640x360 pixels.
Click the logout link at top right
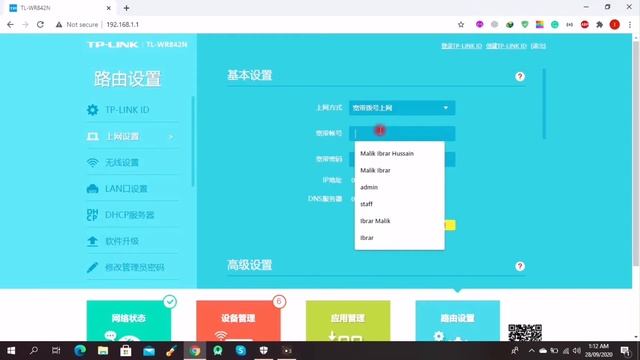click(538, 46)
